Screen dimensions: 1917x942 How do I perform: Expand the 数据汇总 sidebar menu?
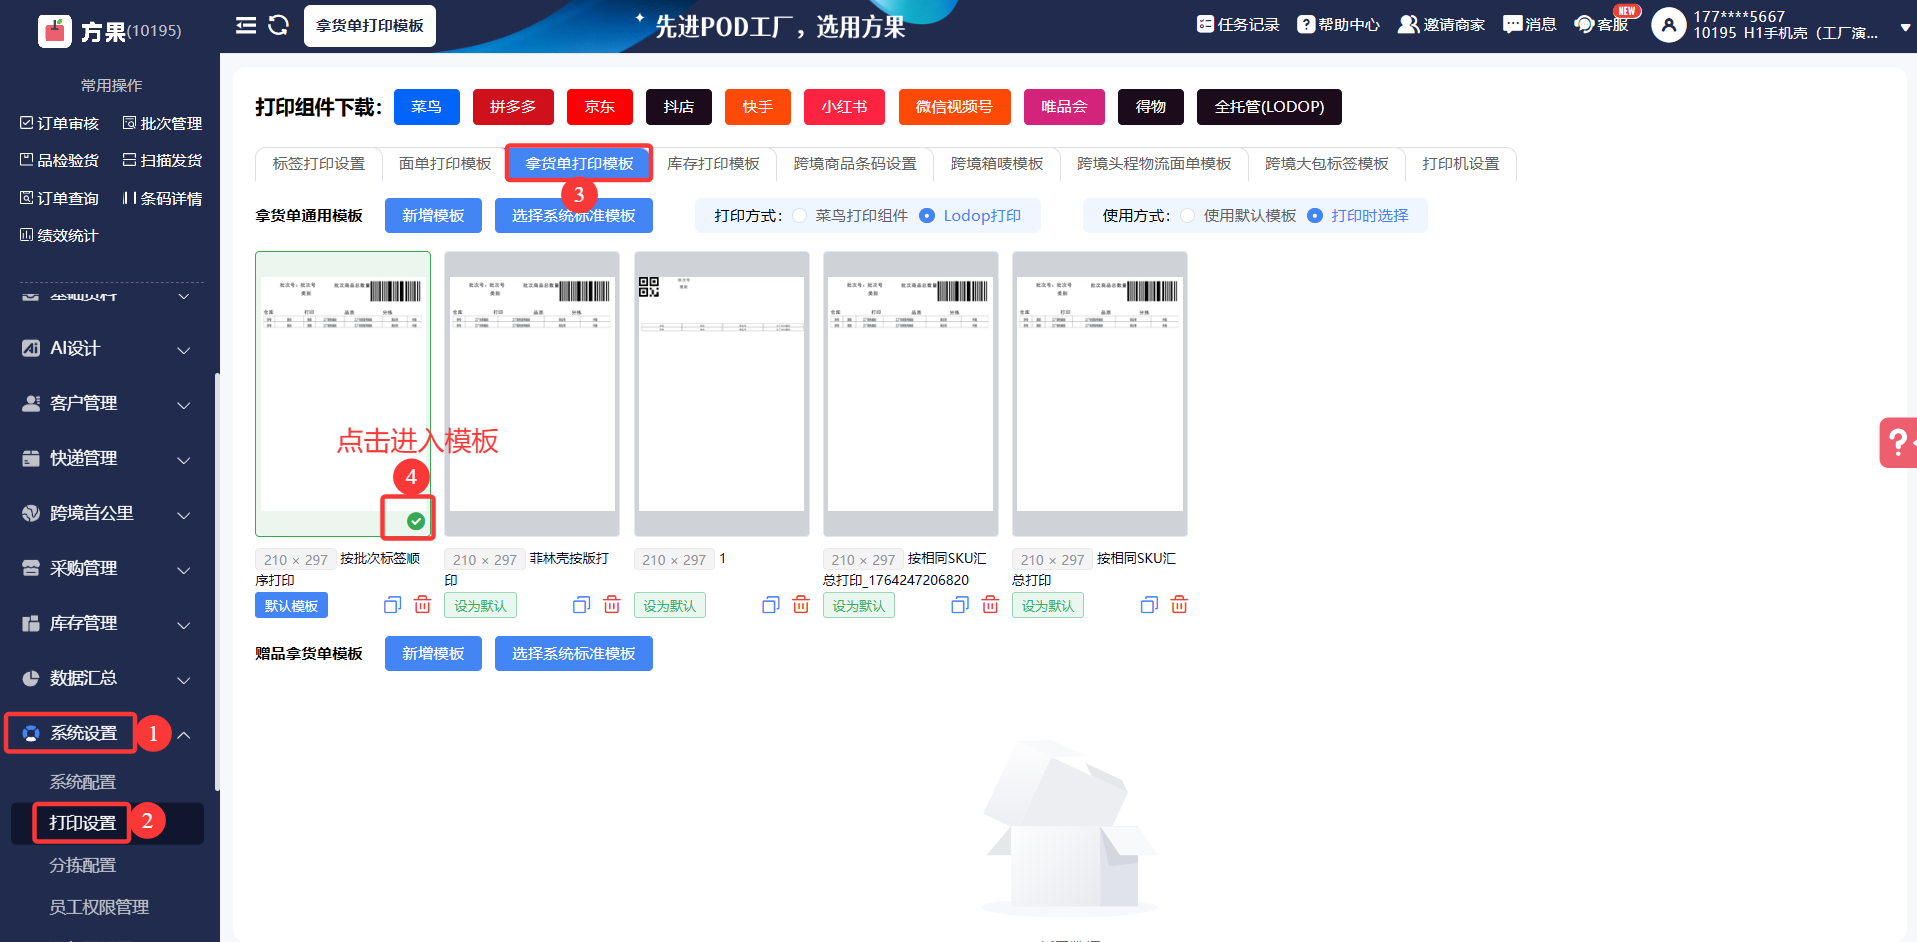tap(110, 678)
